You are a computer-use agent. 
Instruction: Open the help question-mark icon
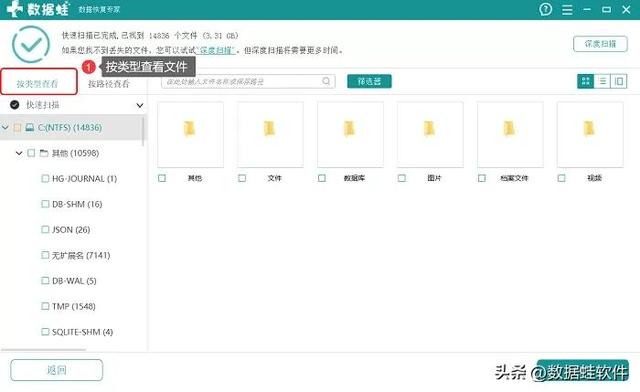click(545, 9)
